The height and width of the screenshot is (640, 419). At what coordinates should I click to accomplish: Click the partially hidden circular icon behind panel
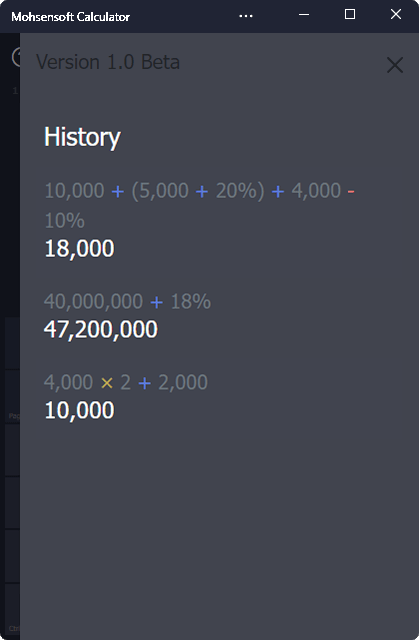16,57
